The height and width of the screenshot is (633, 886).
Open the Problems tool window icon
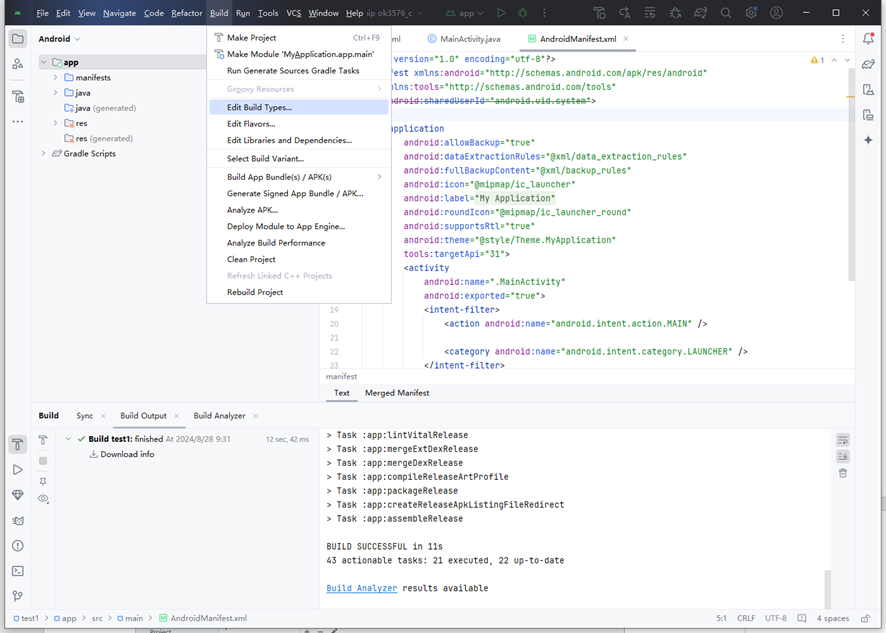pyautogui.click(x=18, y=545)
